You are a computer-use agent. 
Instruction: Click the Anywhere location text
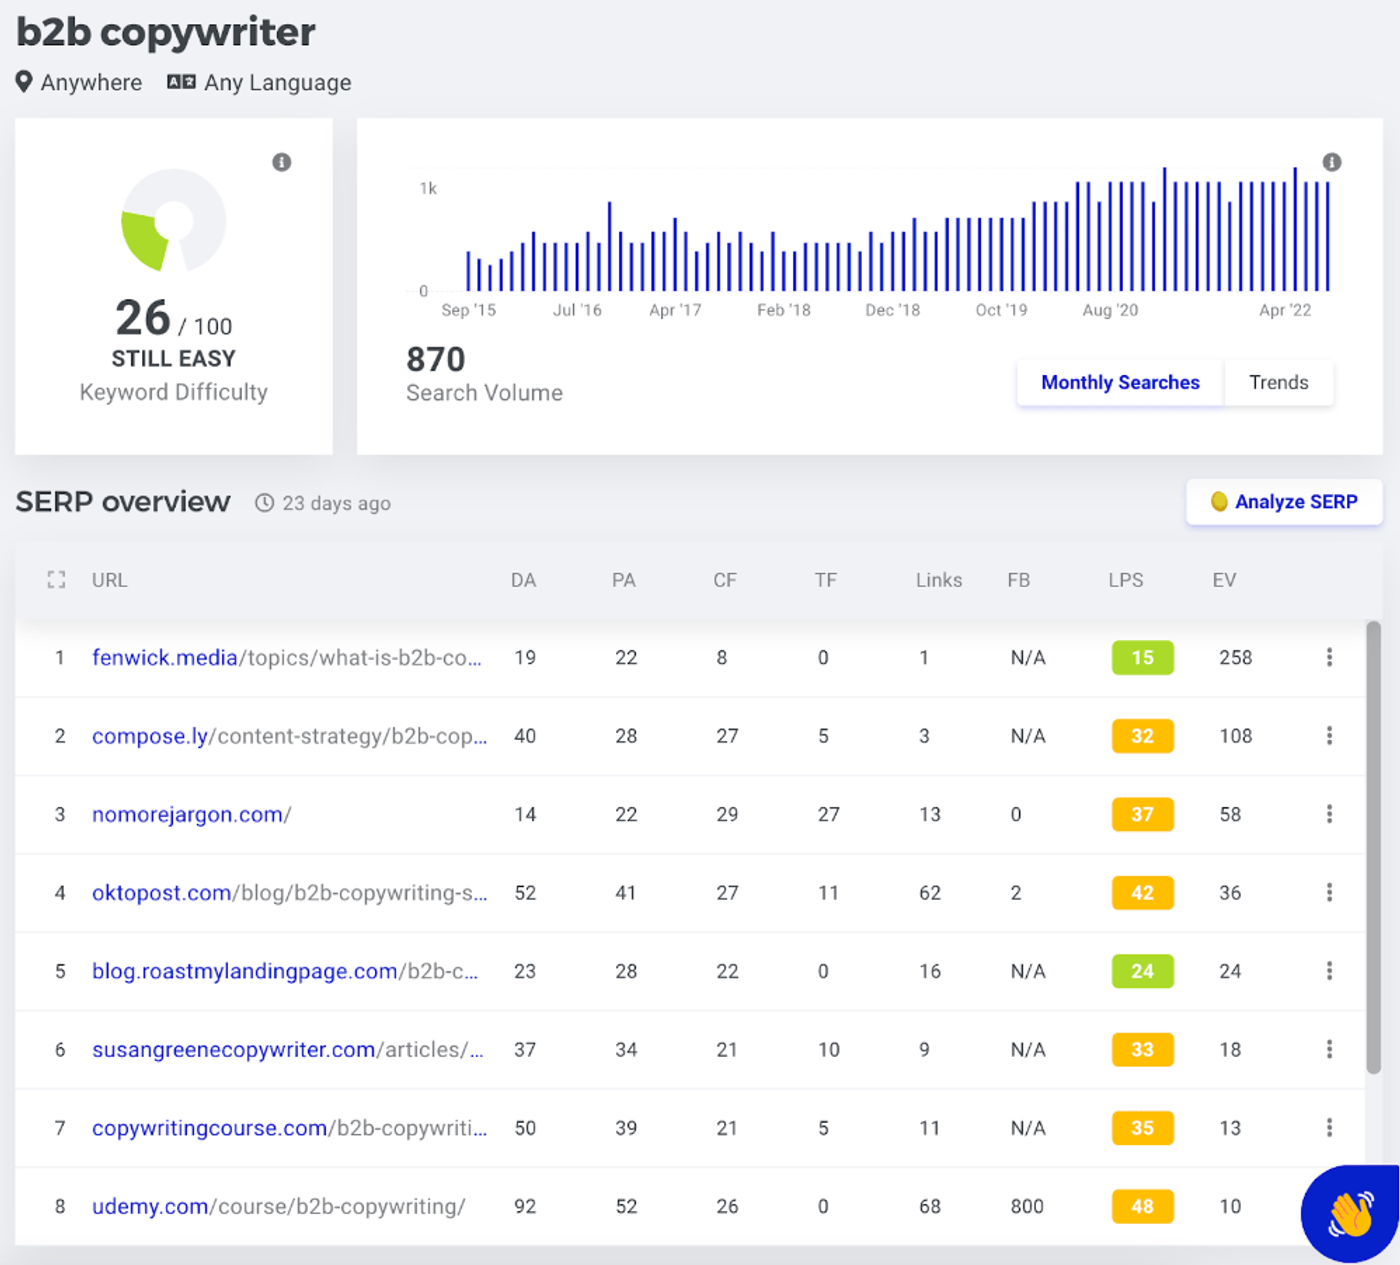pos(91,83)
